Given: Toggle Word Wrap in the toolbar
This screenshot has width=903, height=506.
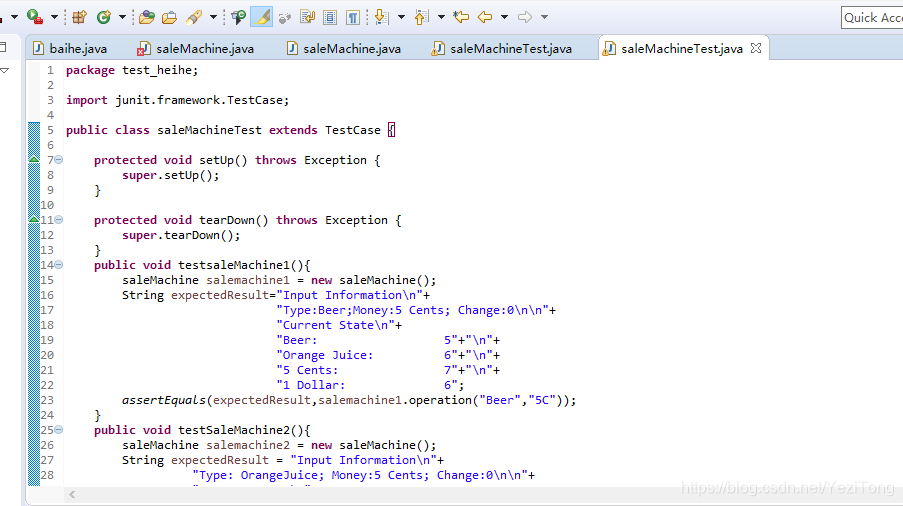Looking at the screenshot, I should click(x=308, y=17).
